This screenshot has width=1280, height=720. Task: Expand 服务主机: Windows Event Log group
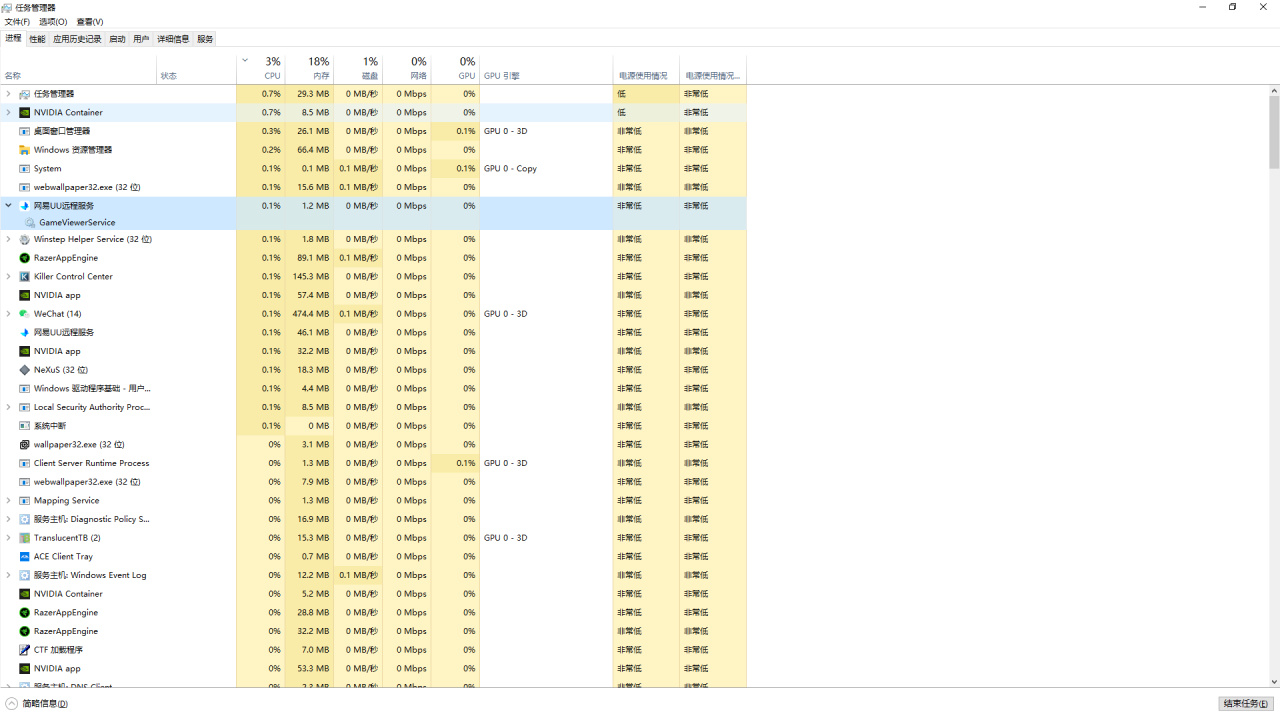(x=8, y=575)
